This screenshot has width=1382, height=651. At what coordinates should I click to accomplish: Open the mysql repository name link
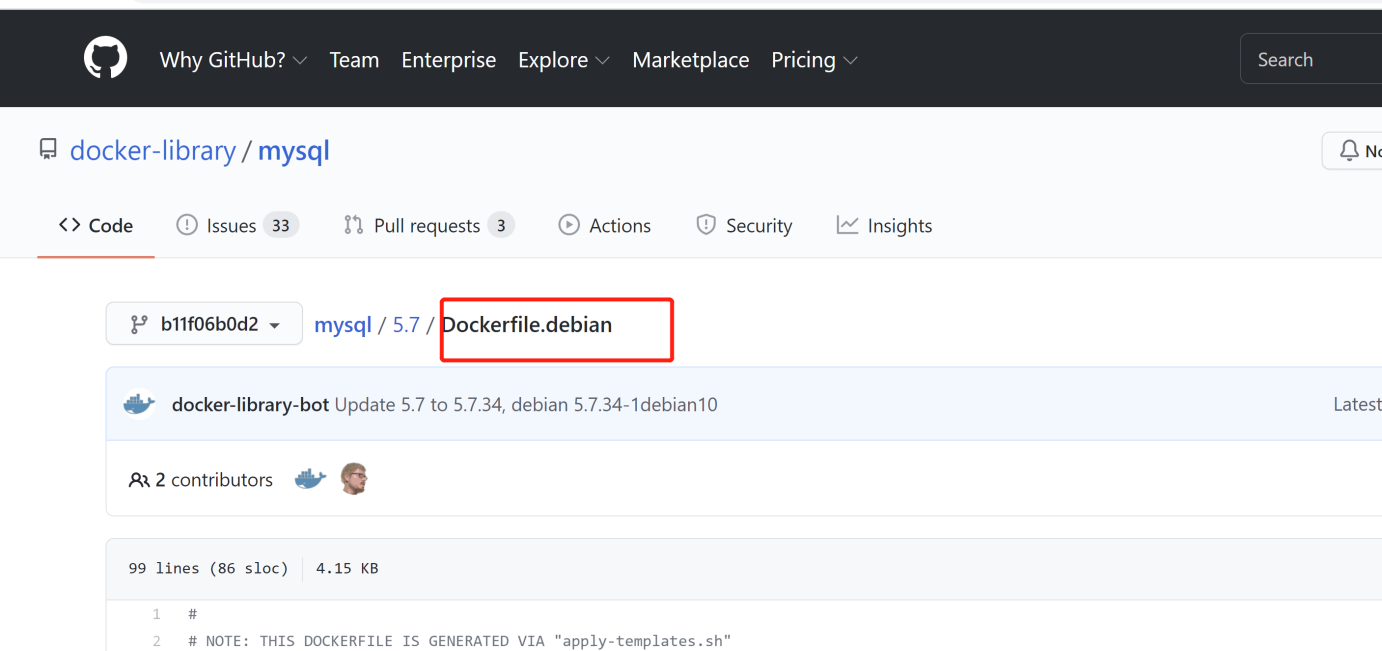point(294,151)
